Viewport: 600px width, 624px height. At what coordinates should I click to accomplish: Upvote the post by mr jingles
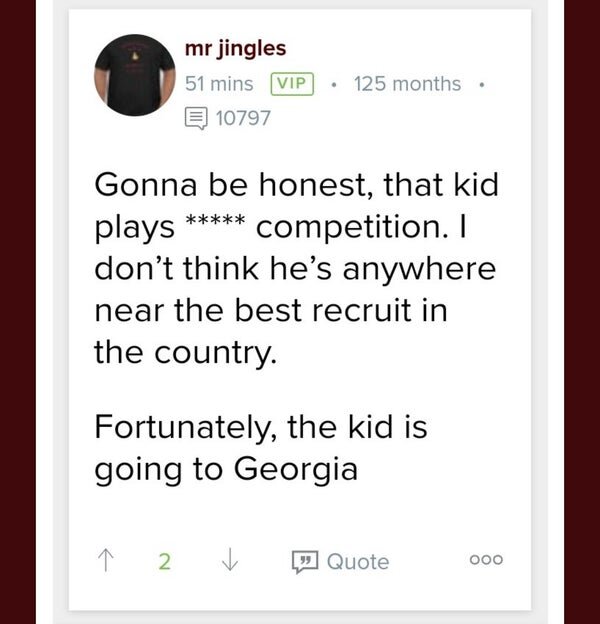[x=108, y=561]
